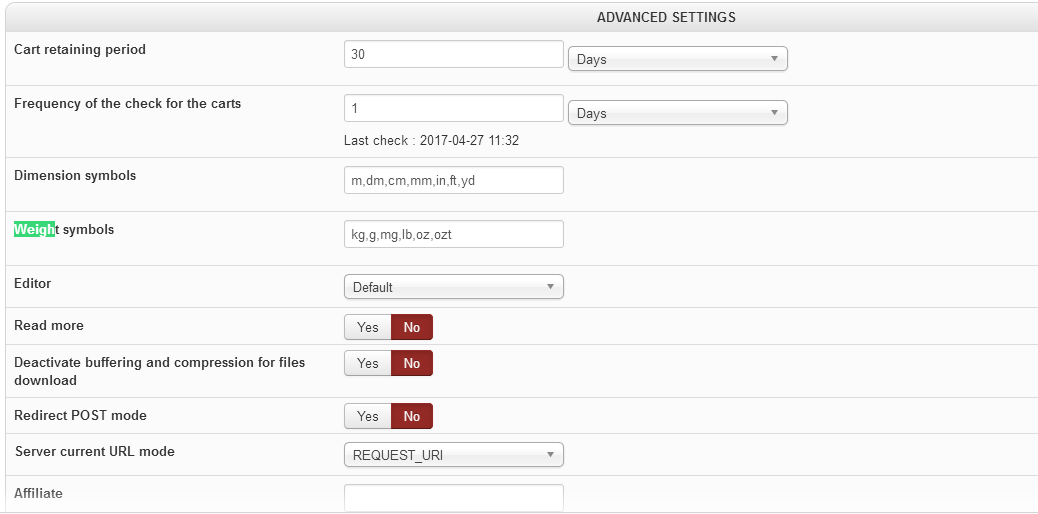The height and width of the screenshot is (514, 1038).
Task: Select No for Deactivate buffering and compression
Action: click(x=412, y=363)
